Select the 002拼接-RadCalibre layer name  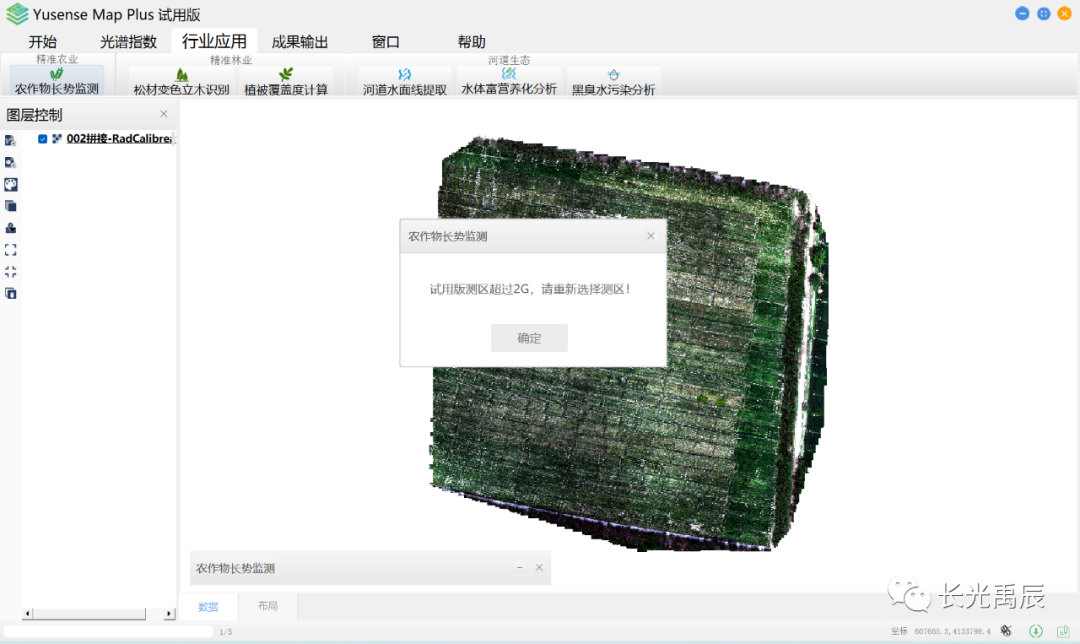click(121, 138)
